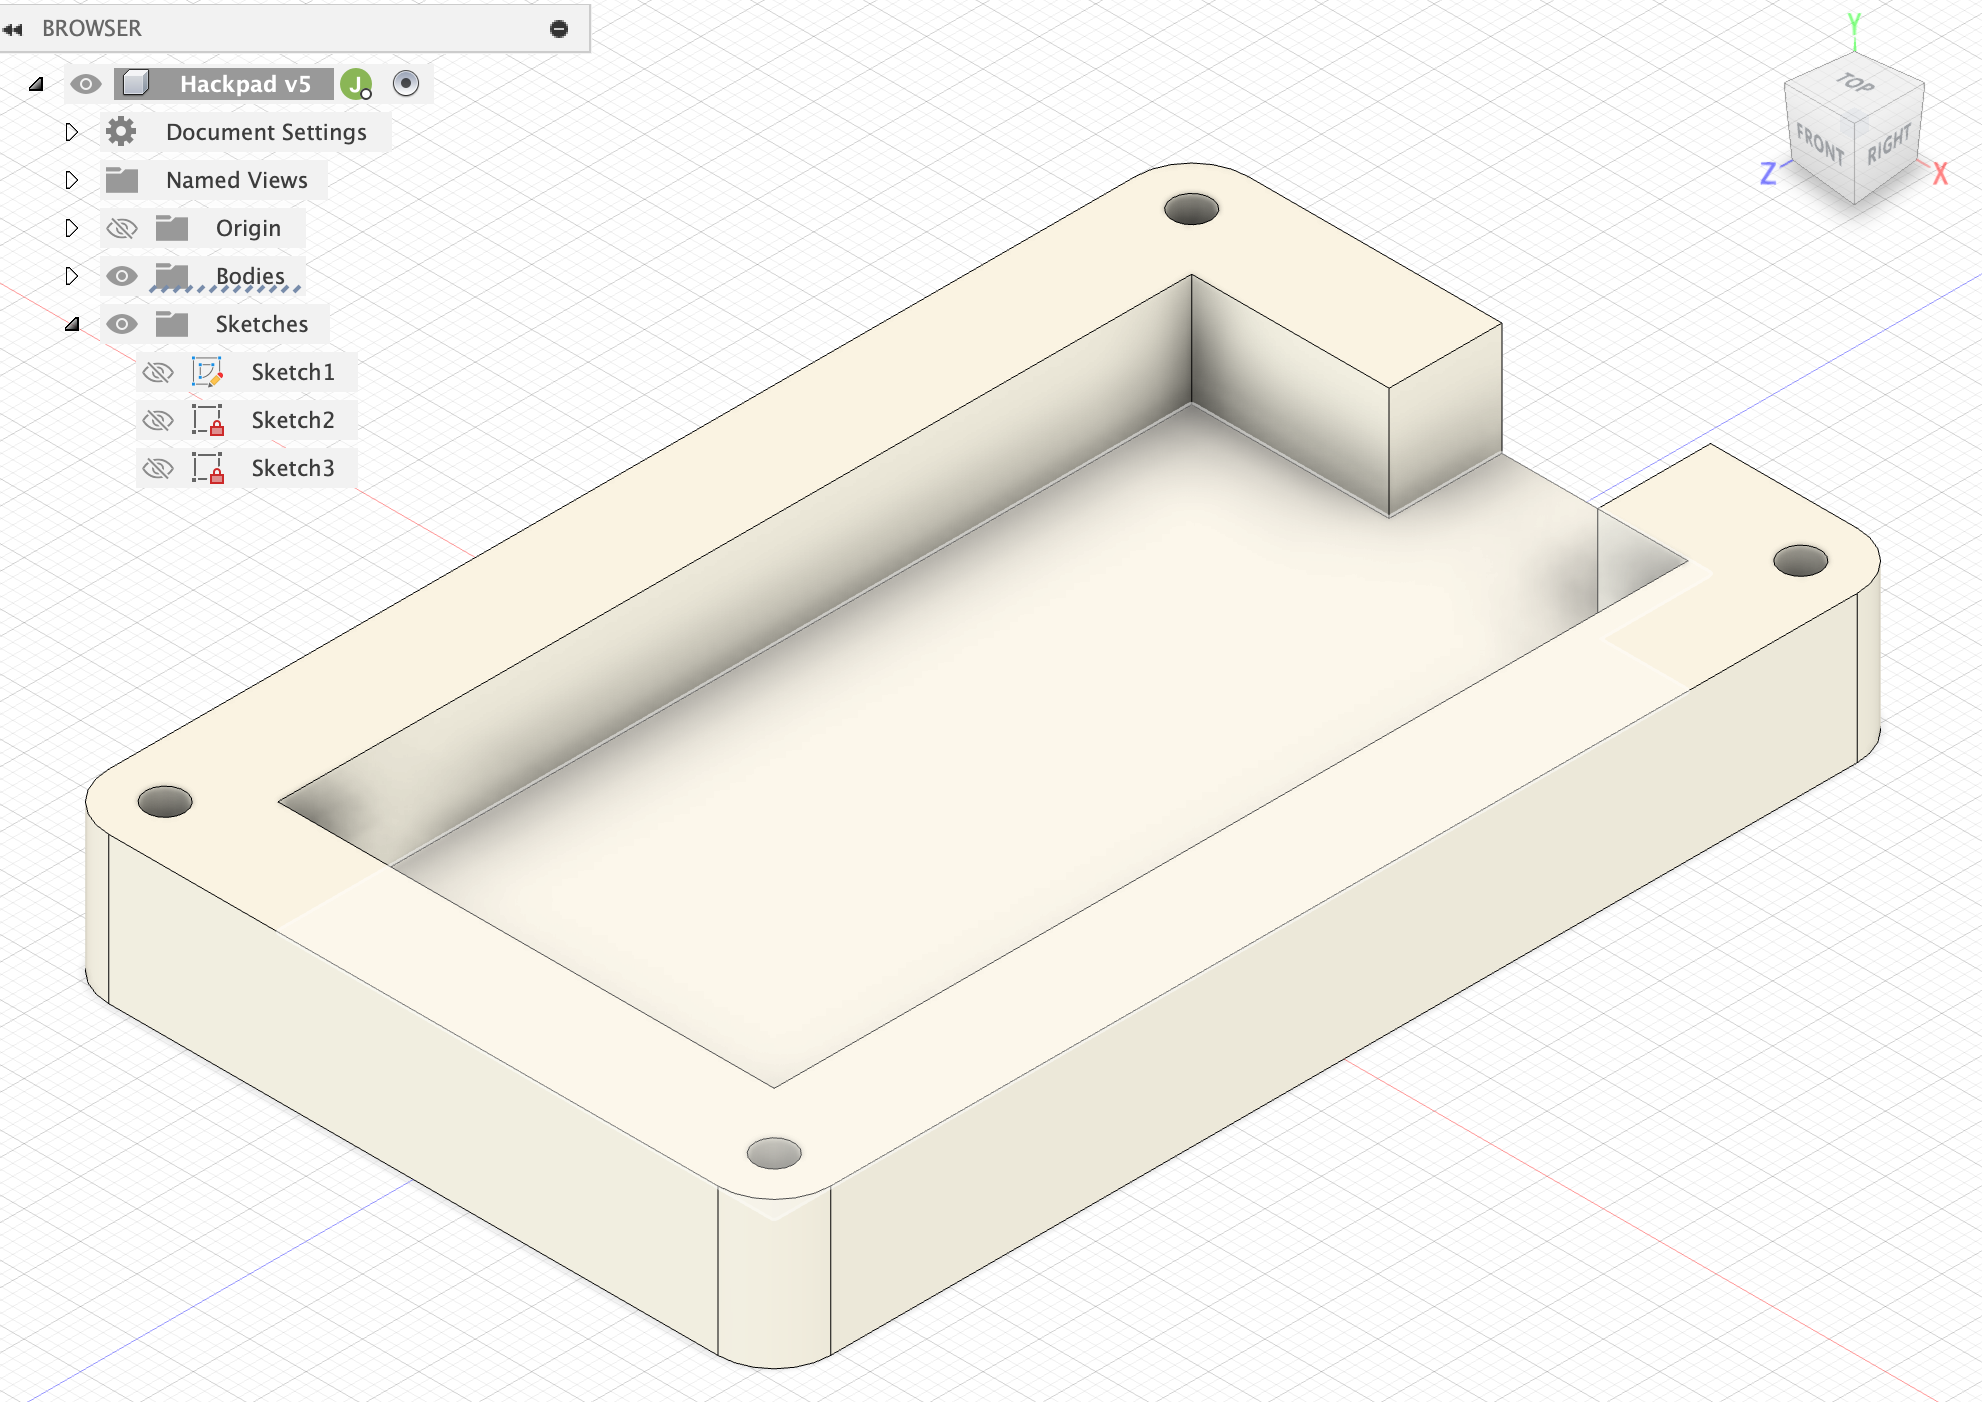Expand the Named Views folder
The width and height of the screenshot is (1982, 1402).
(71, 180)
